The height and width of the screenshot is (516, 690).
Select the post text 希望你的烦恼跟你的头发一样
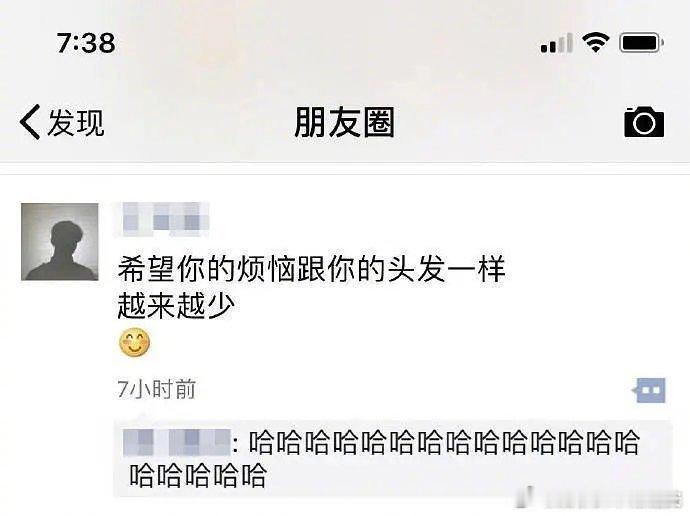[312, 268]
